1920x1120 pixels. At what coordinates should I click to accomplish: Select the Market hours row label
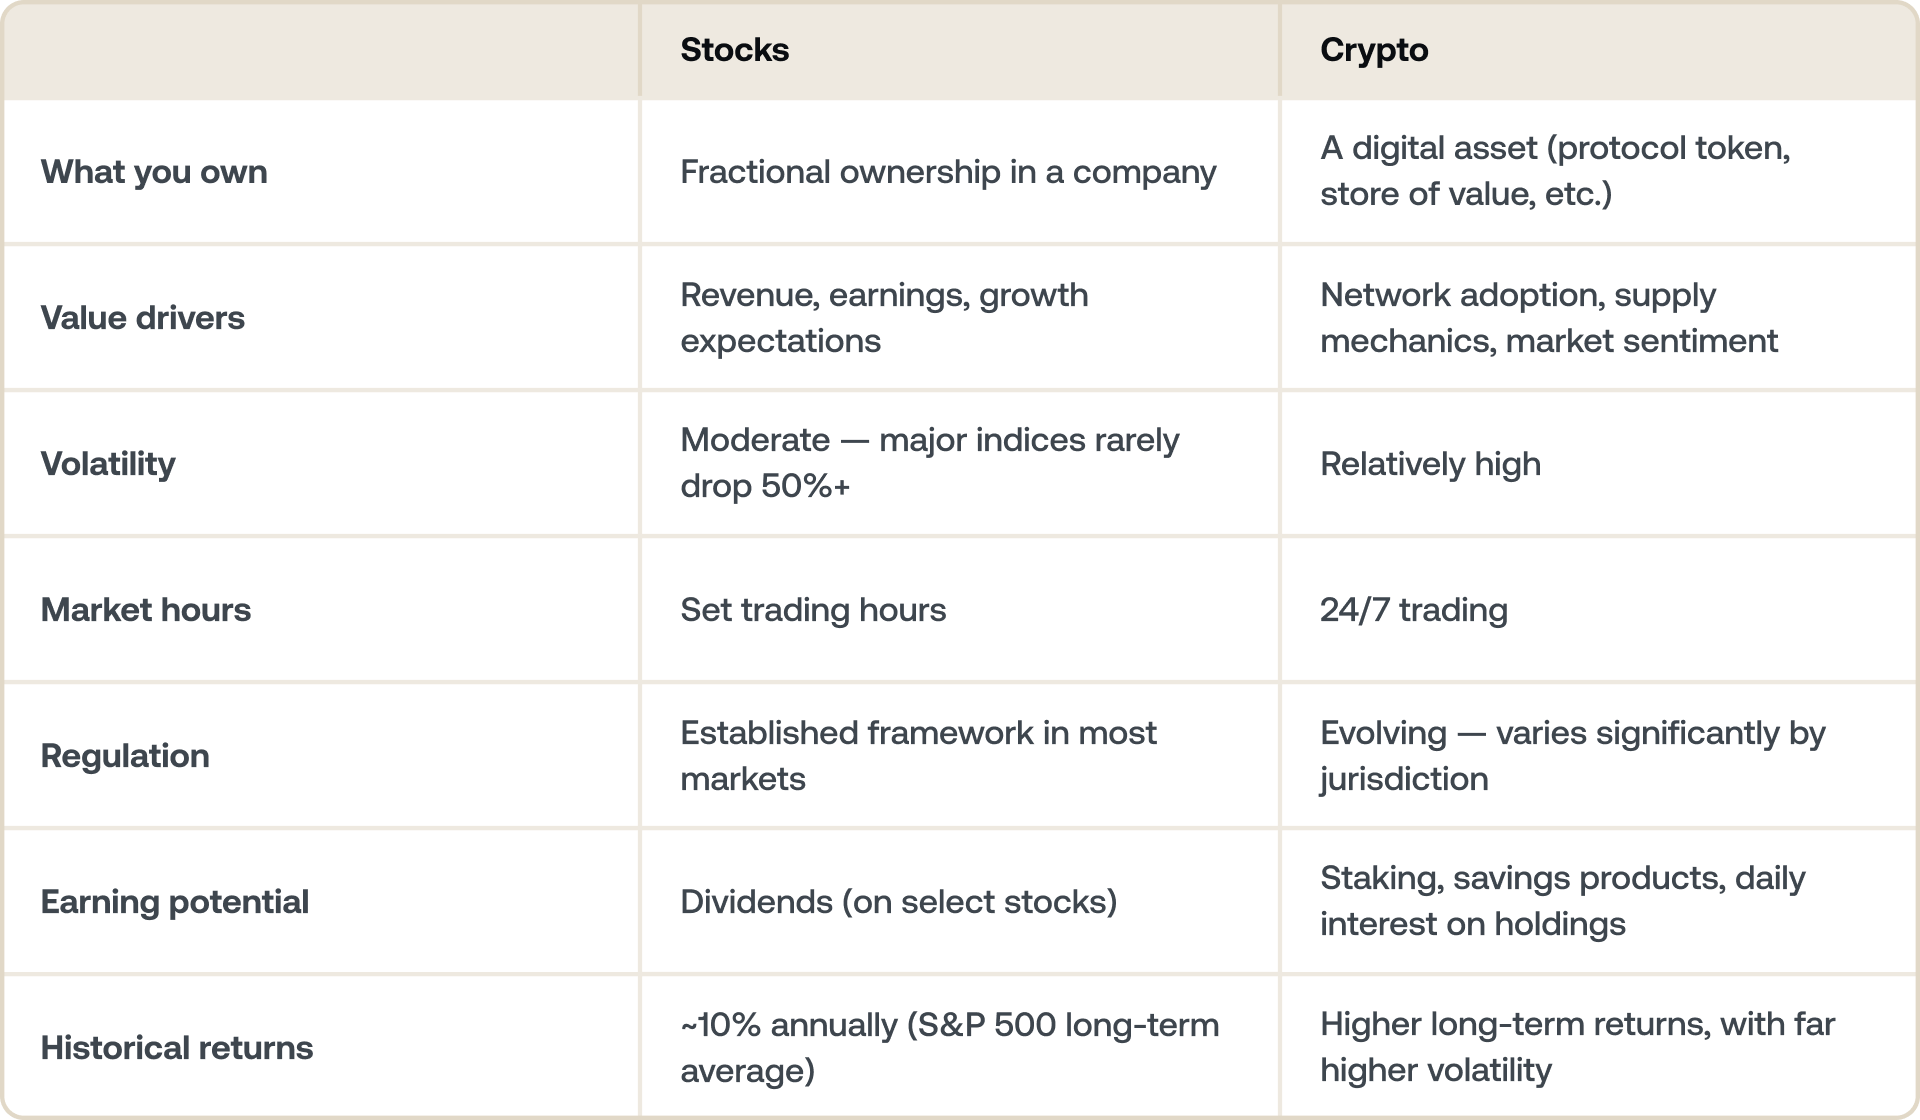coord(146,610)
